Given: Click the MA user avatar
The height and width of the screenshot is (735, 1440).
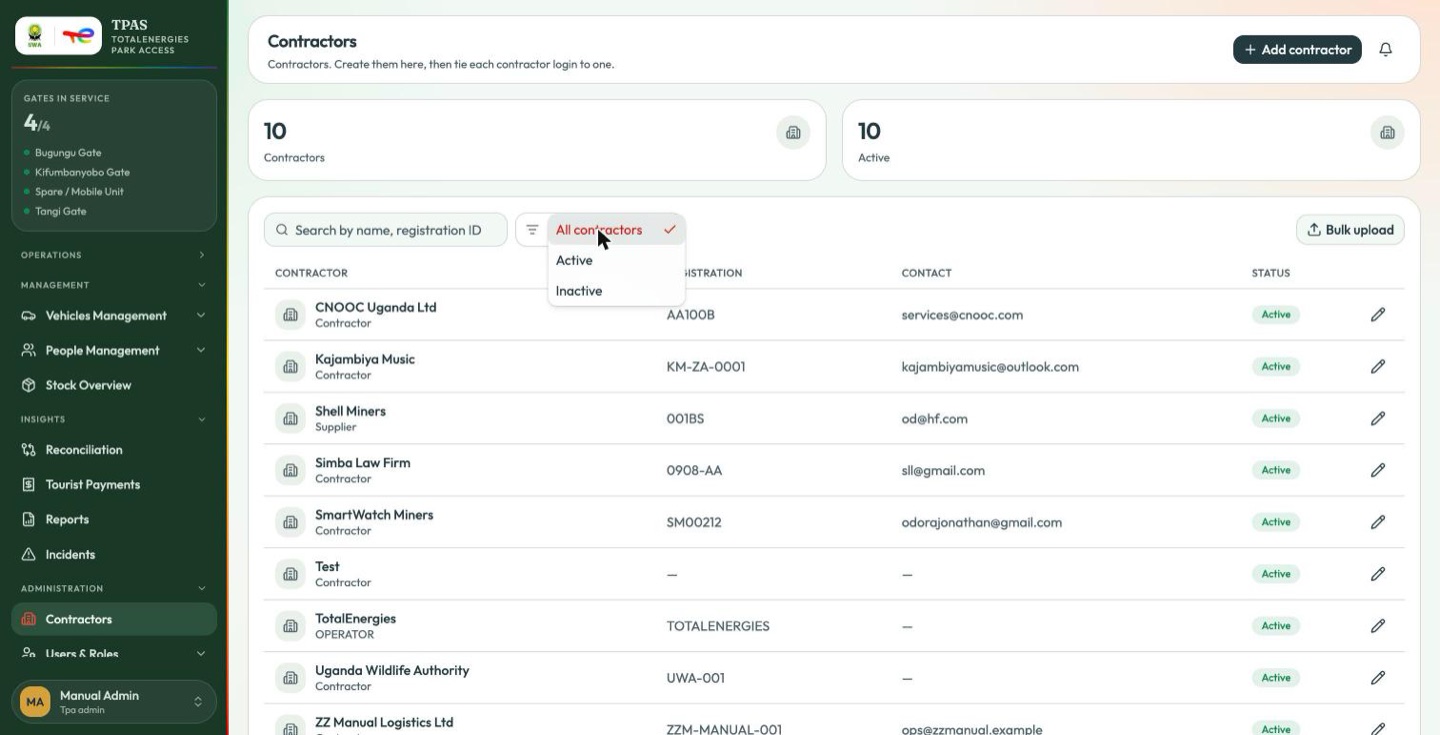Looking at the screenshot, I should pos(35,702).
